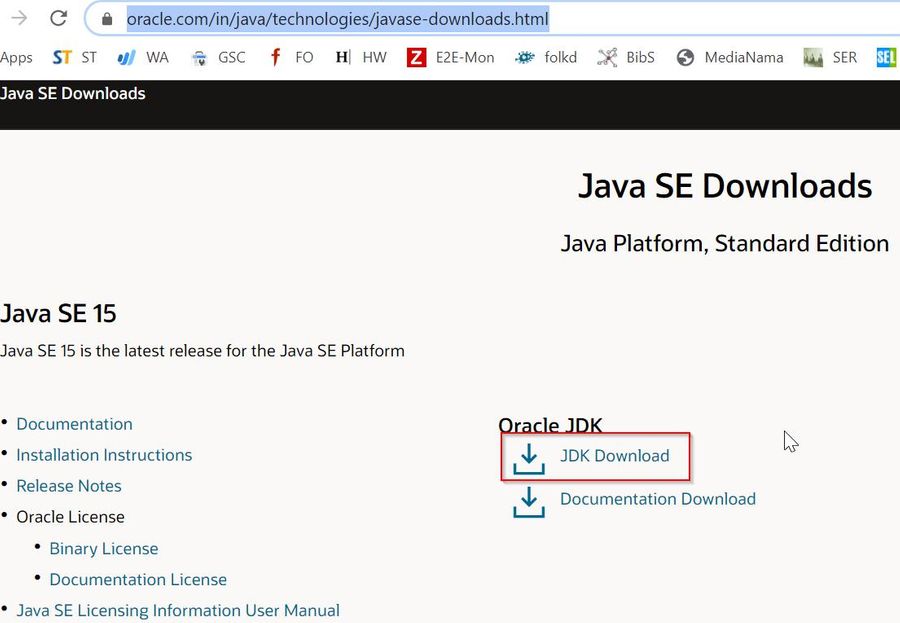Open the WA bookmark

point(143,57)
